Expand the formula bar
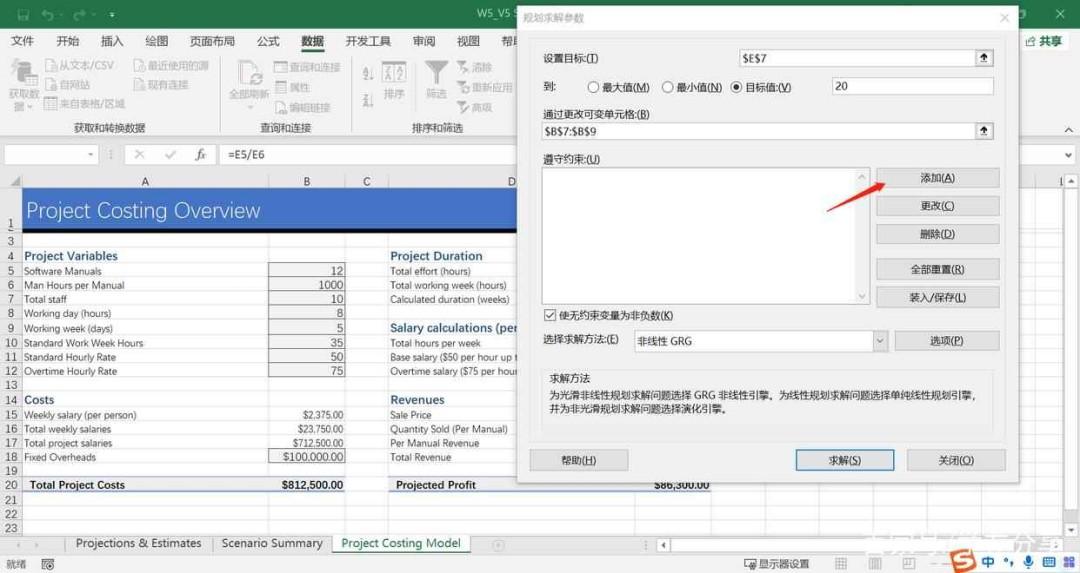1080x573 pixels. (1068, 155)
